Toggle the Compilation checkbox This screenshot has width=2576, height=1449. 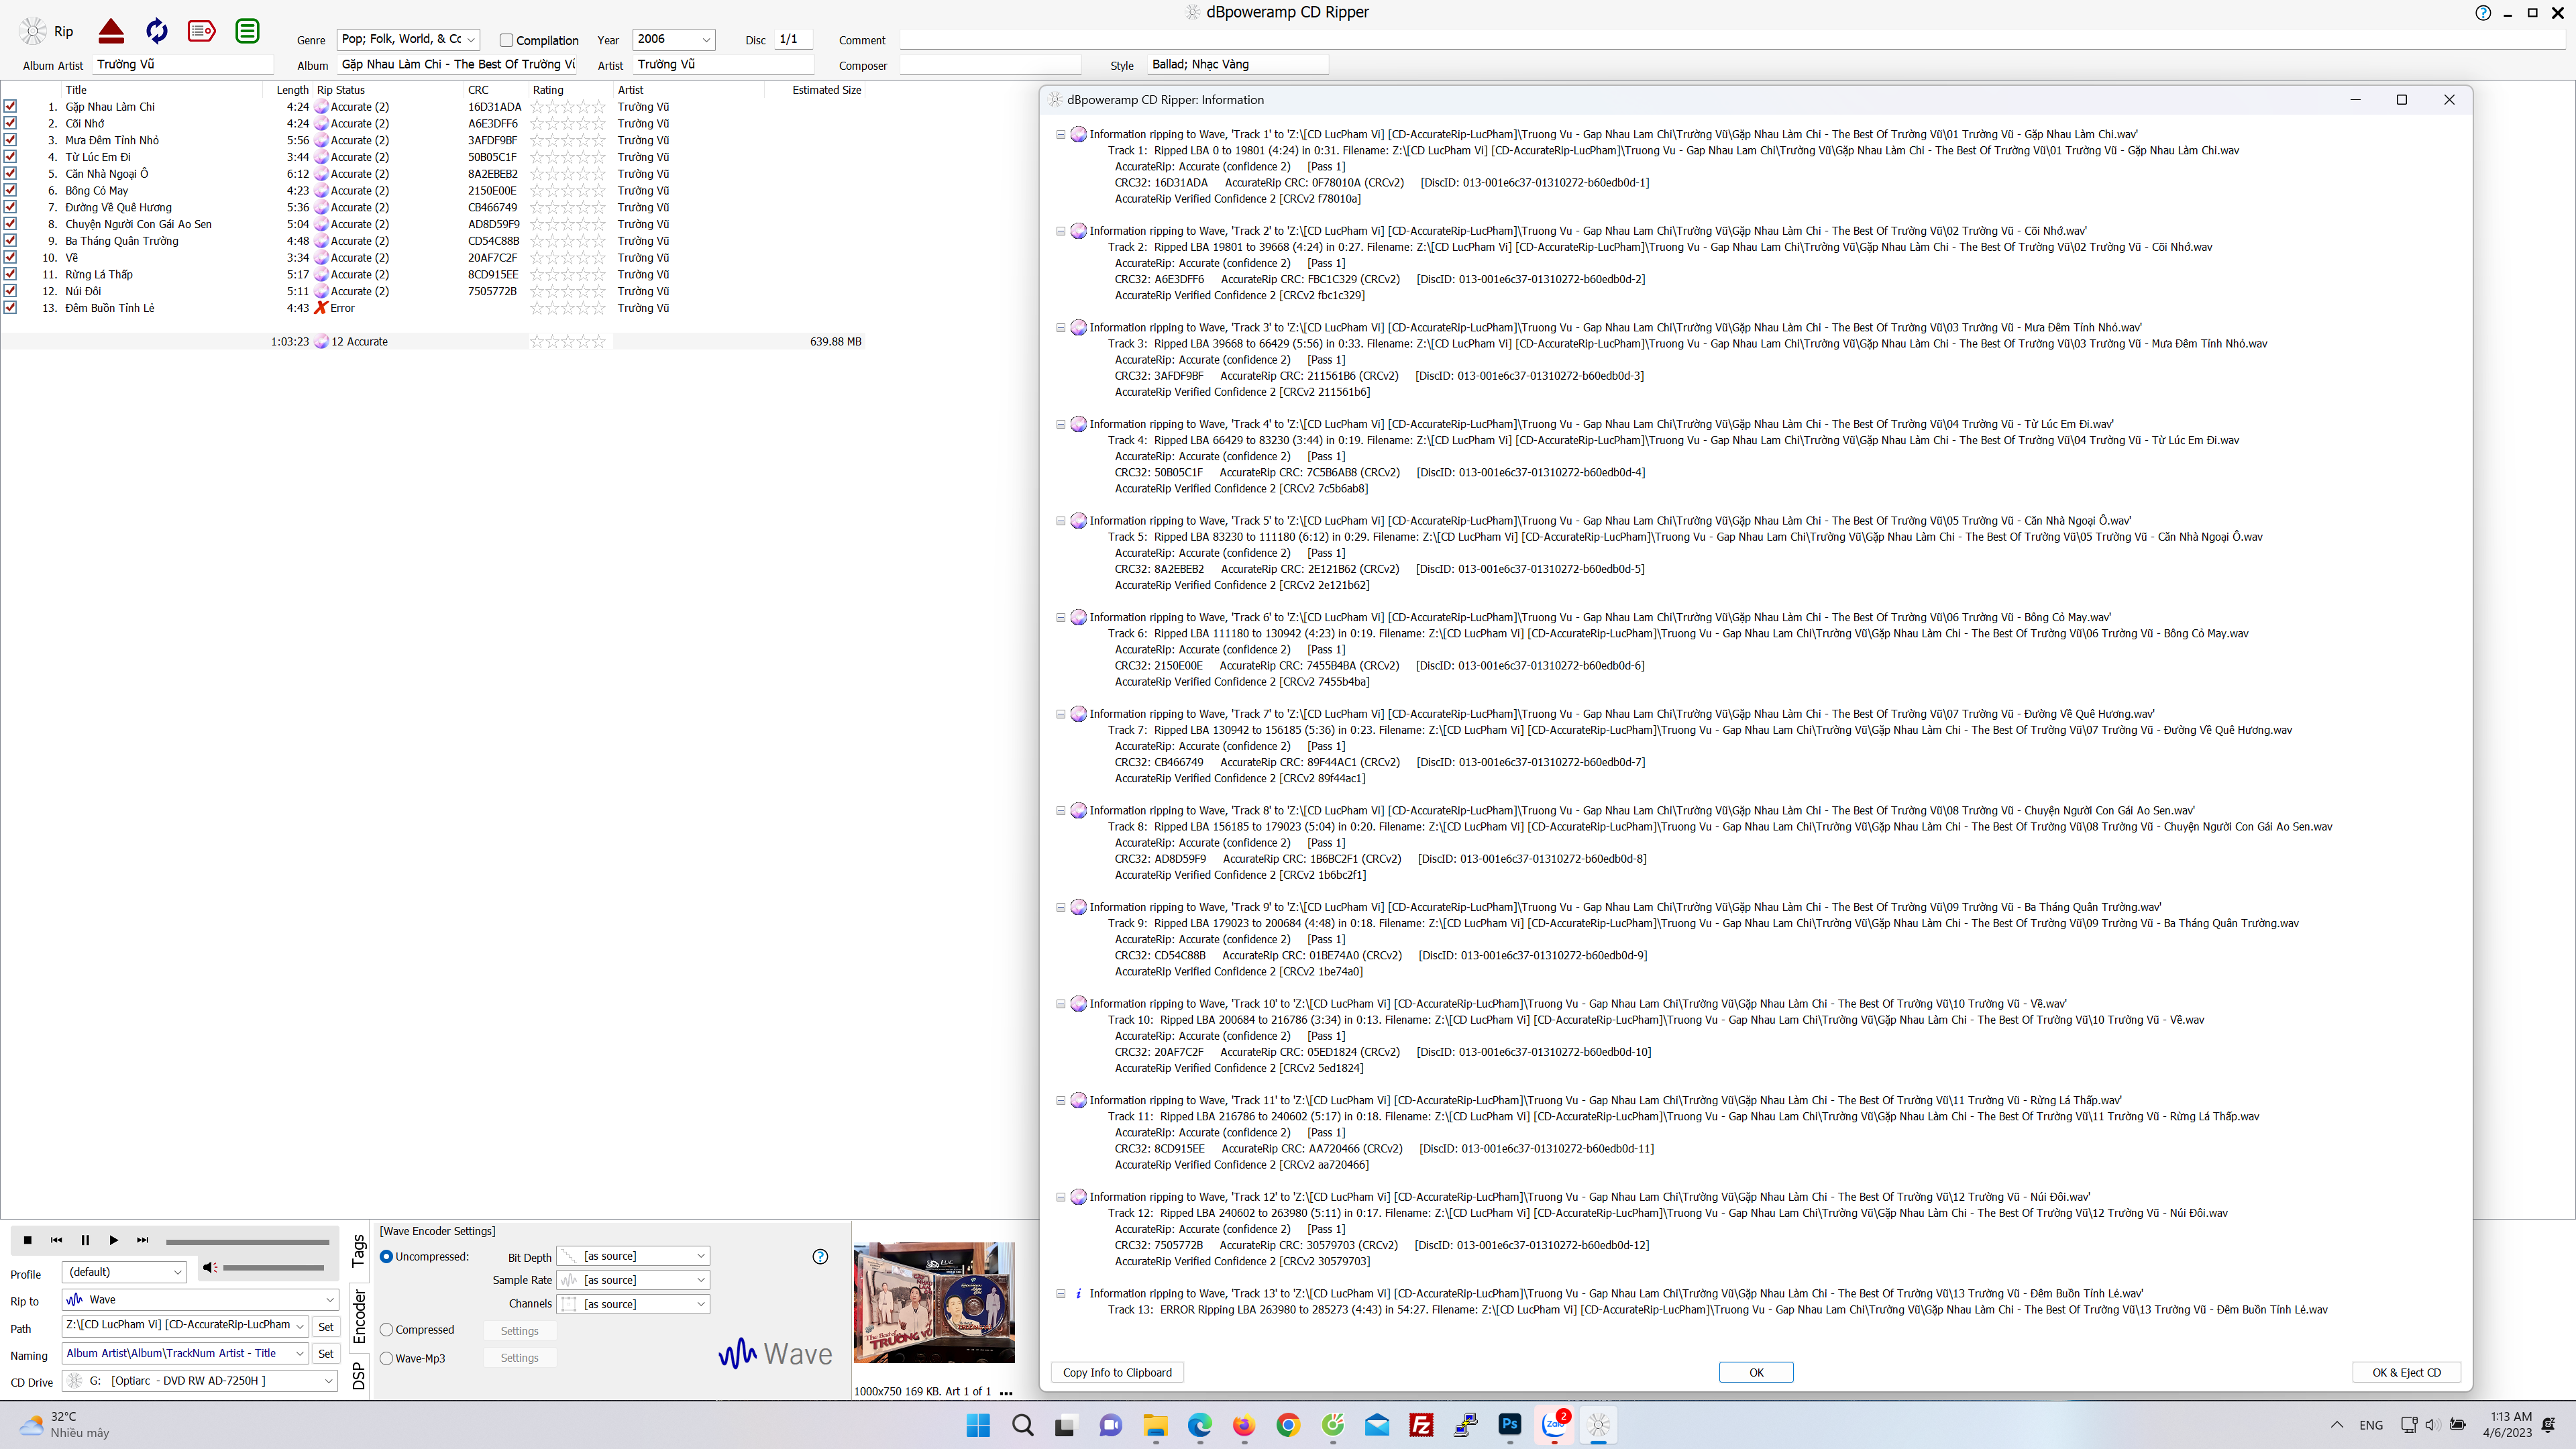(506, 40)
